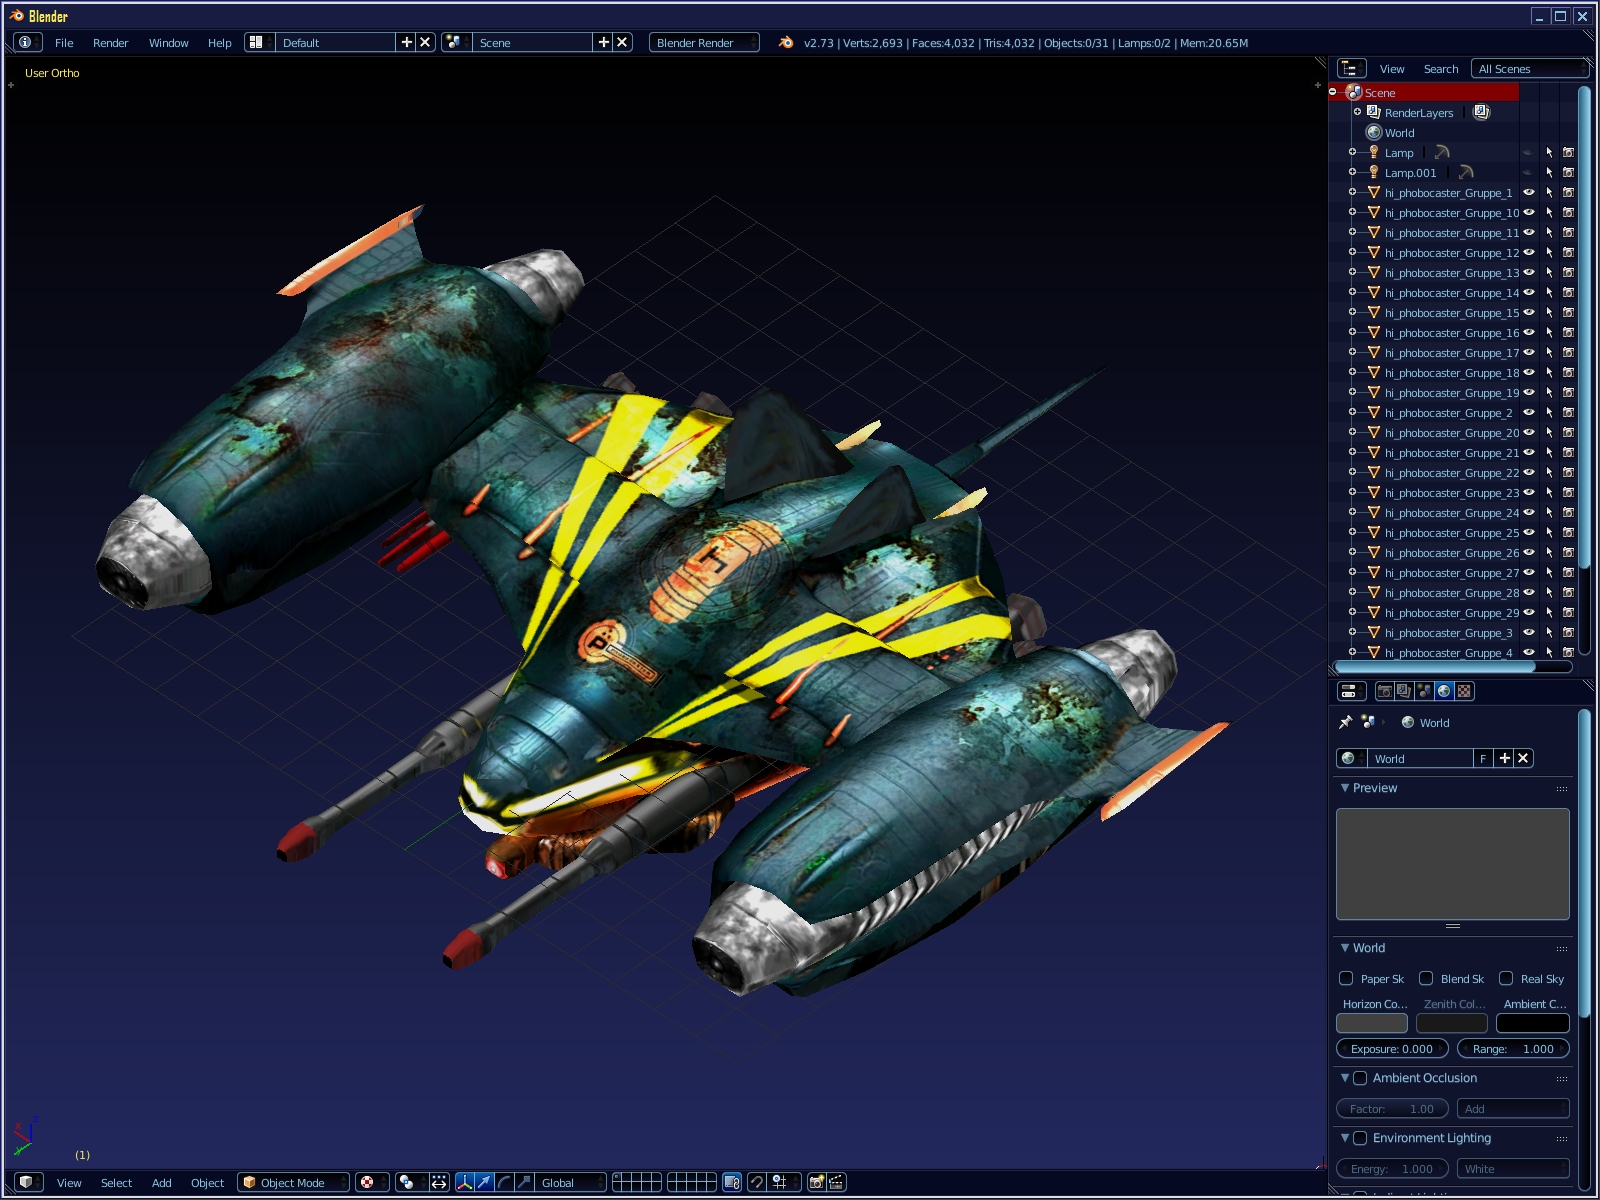Select the translate manipulator arrow

(484, 1182)
